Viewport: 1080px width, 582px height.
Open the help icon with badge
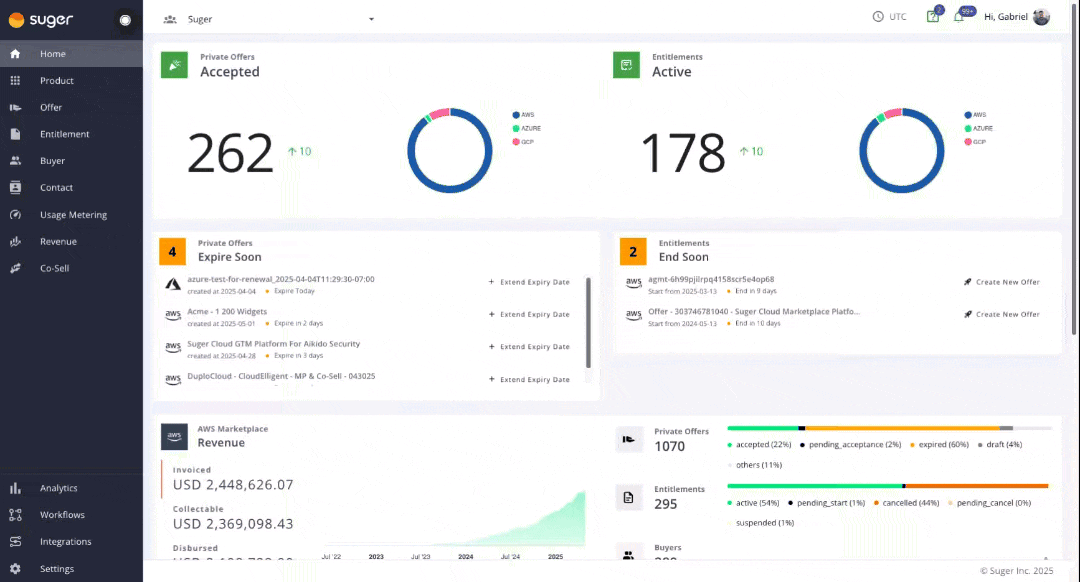click(934, 15)
